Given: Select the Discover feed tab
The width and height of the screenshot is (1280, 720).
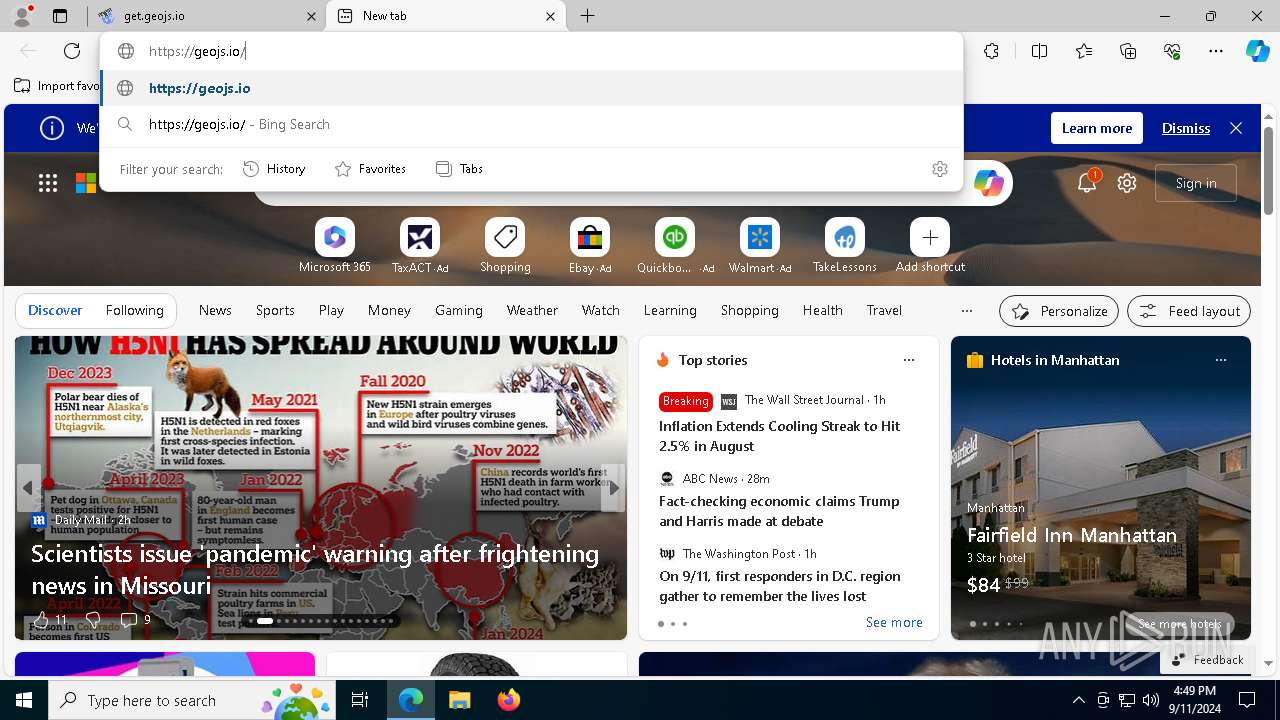Looking at the screenshot, I should pos(55,311).
